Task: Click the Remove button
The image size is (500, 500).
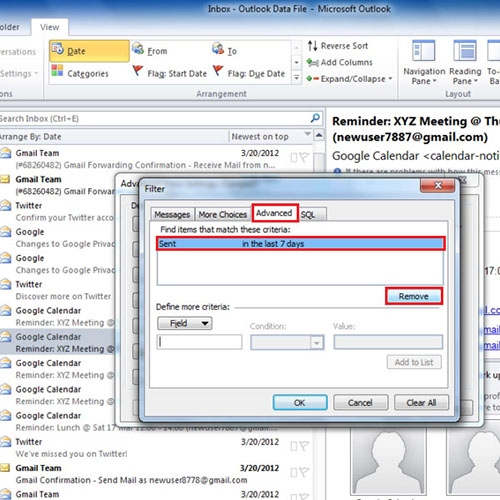Action: pyautogui.click(x=414, y=296)
